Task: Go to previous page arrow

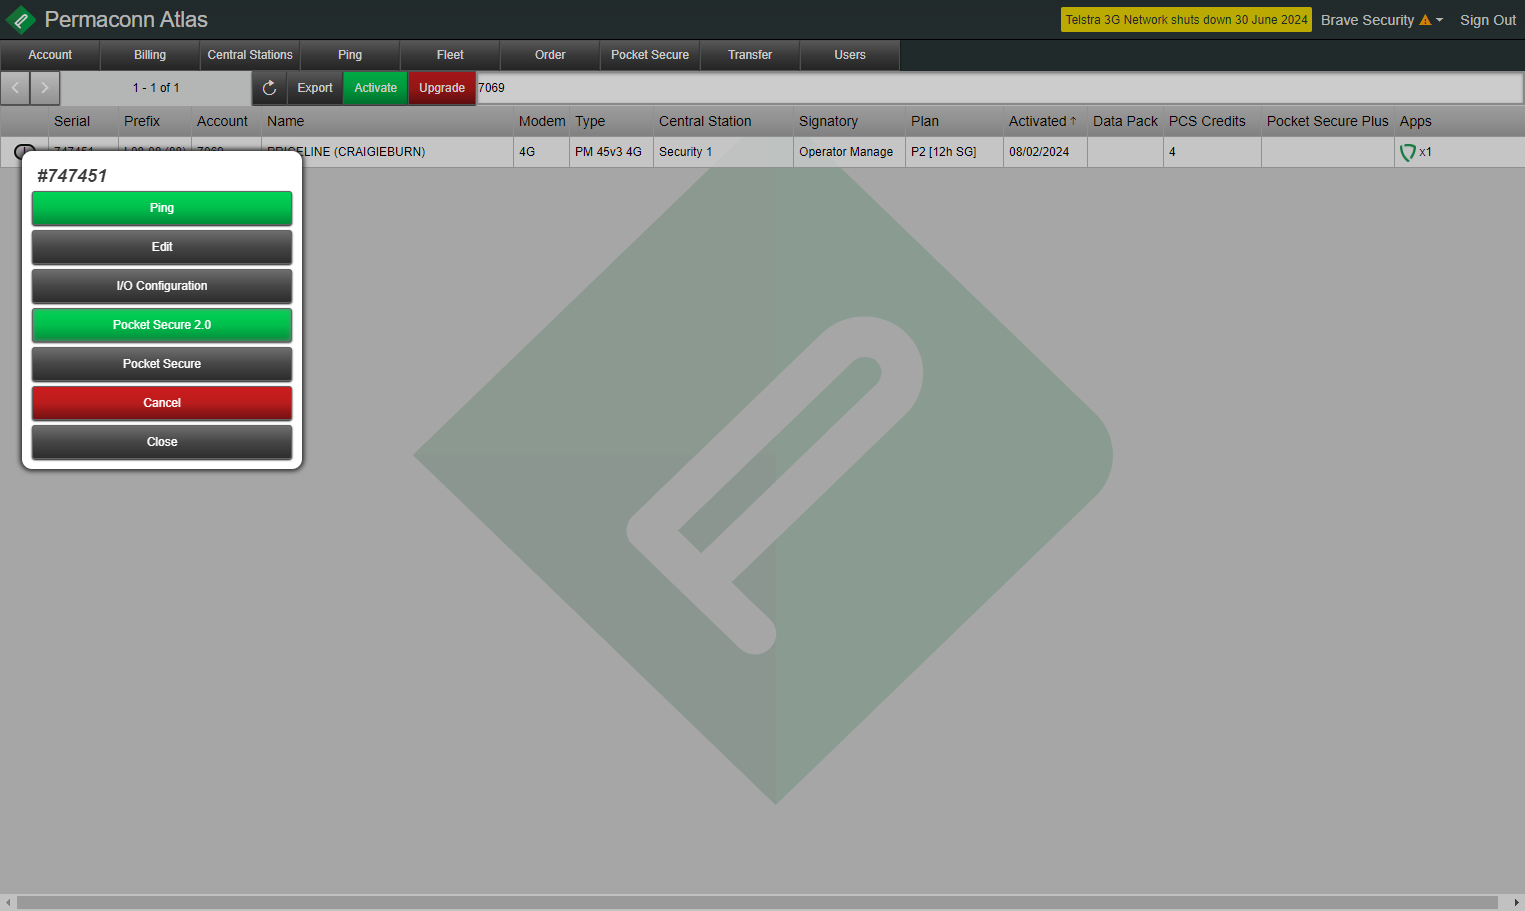Action: click(15, 88)
